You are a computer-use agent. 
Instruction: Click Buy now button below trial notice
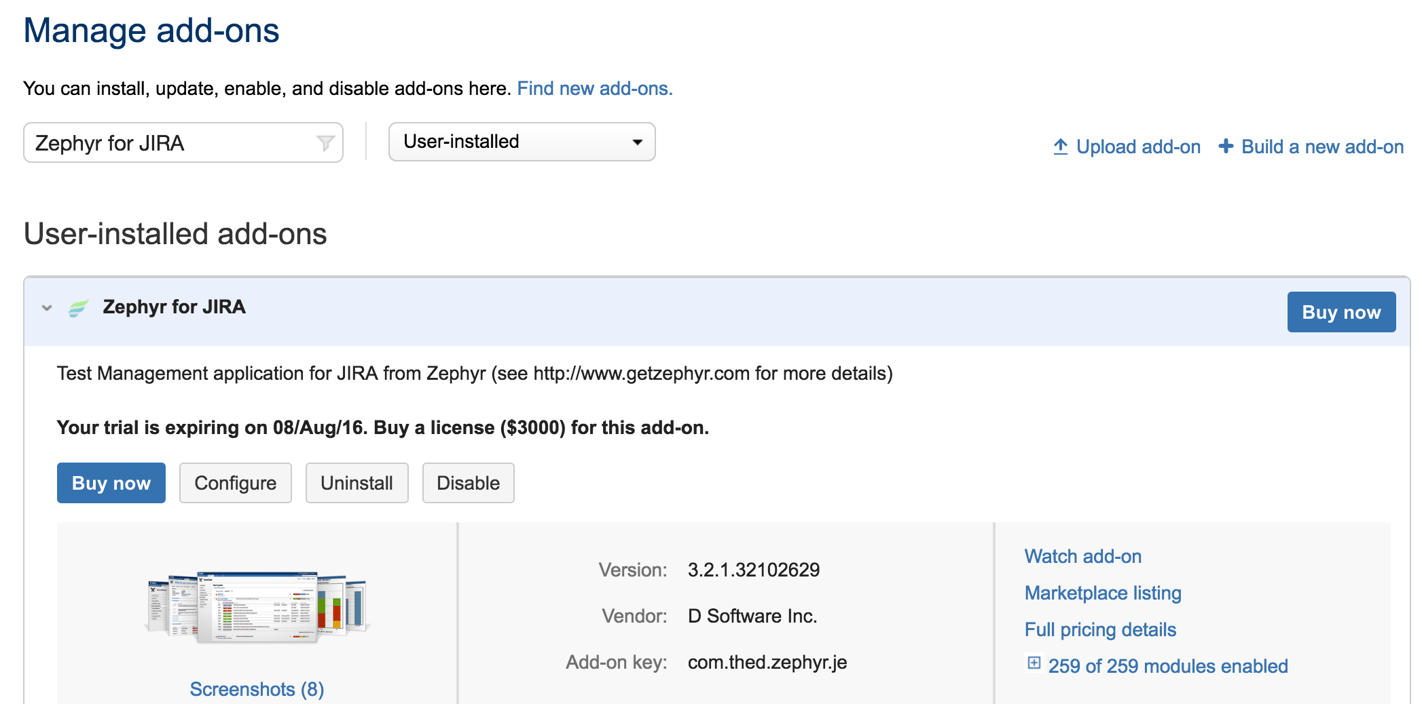pyautogui.click(x=111, y=483)
